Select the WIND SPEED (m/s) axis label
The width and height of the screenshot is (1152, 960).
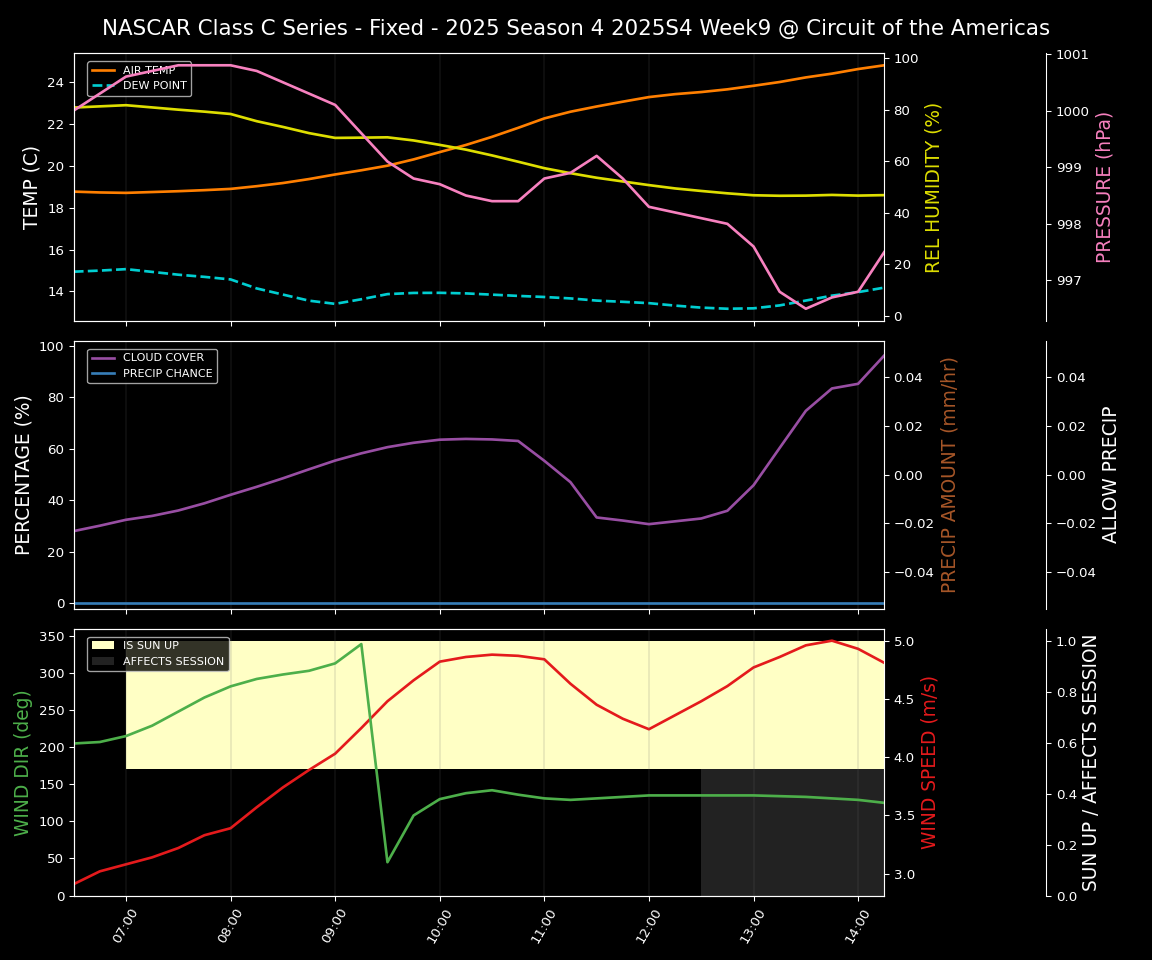pyautogui.click(x=929, y=763)
